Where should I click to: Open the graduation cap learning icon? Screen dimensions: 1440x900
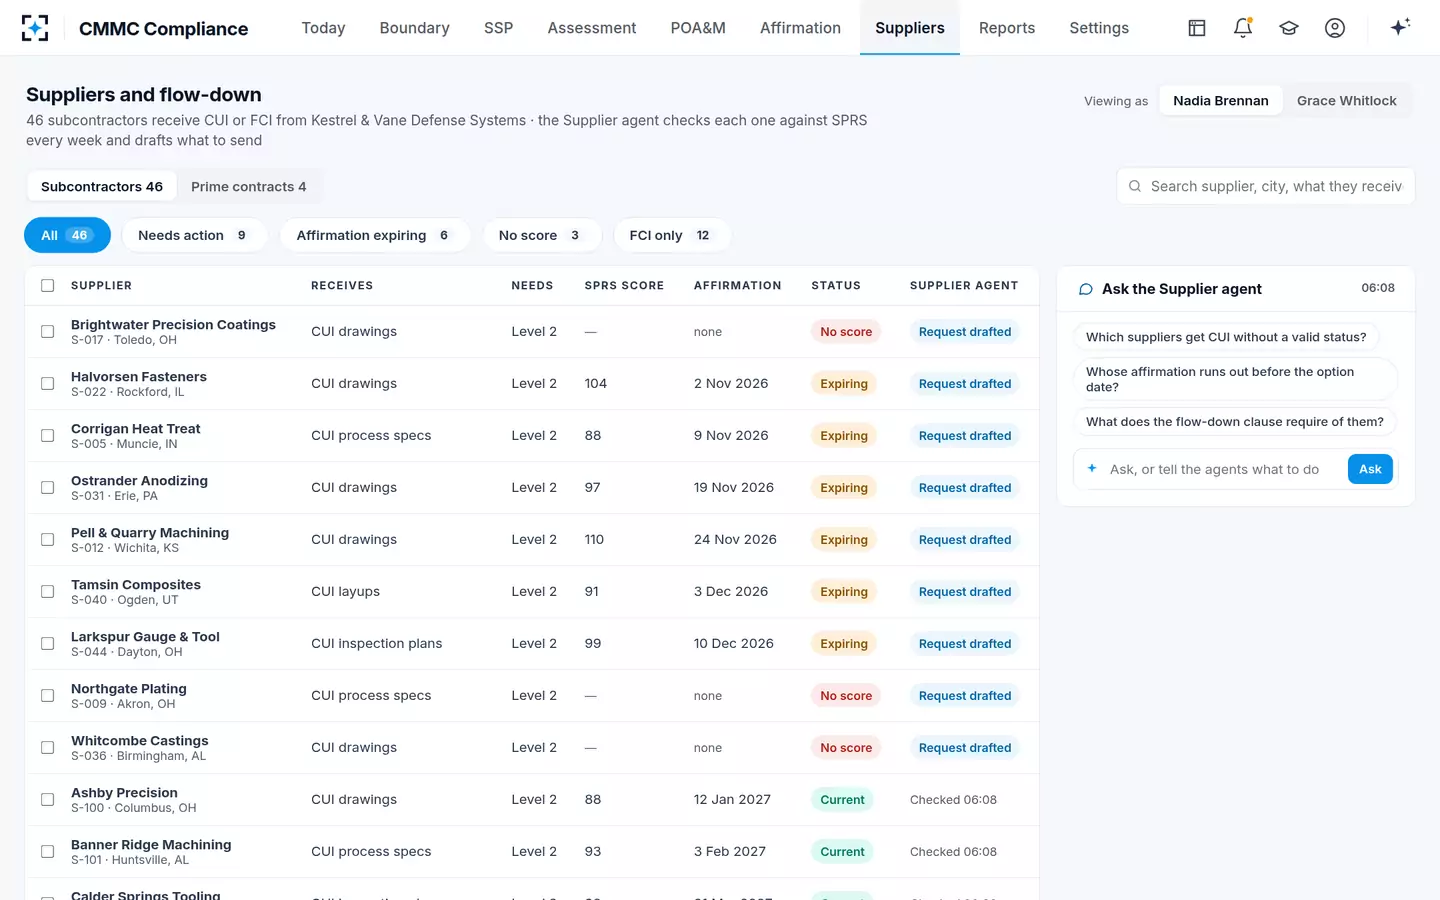1289,28
